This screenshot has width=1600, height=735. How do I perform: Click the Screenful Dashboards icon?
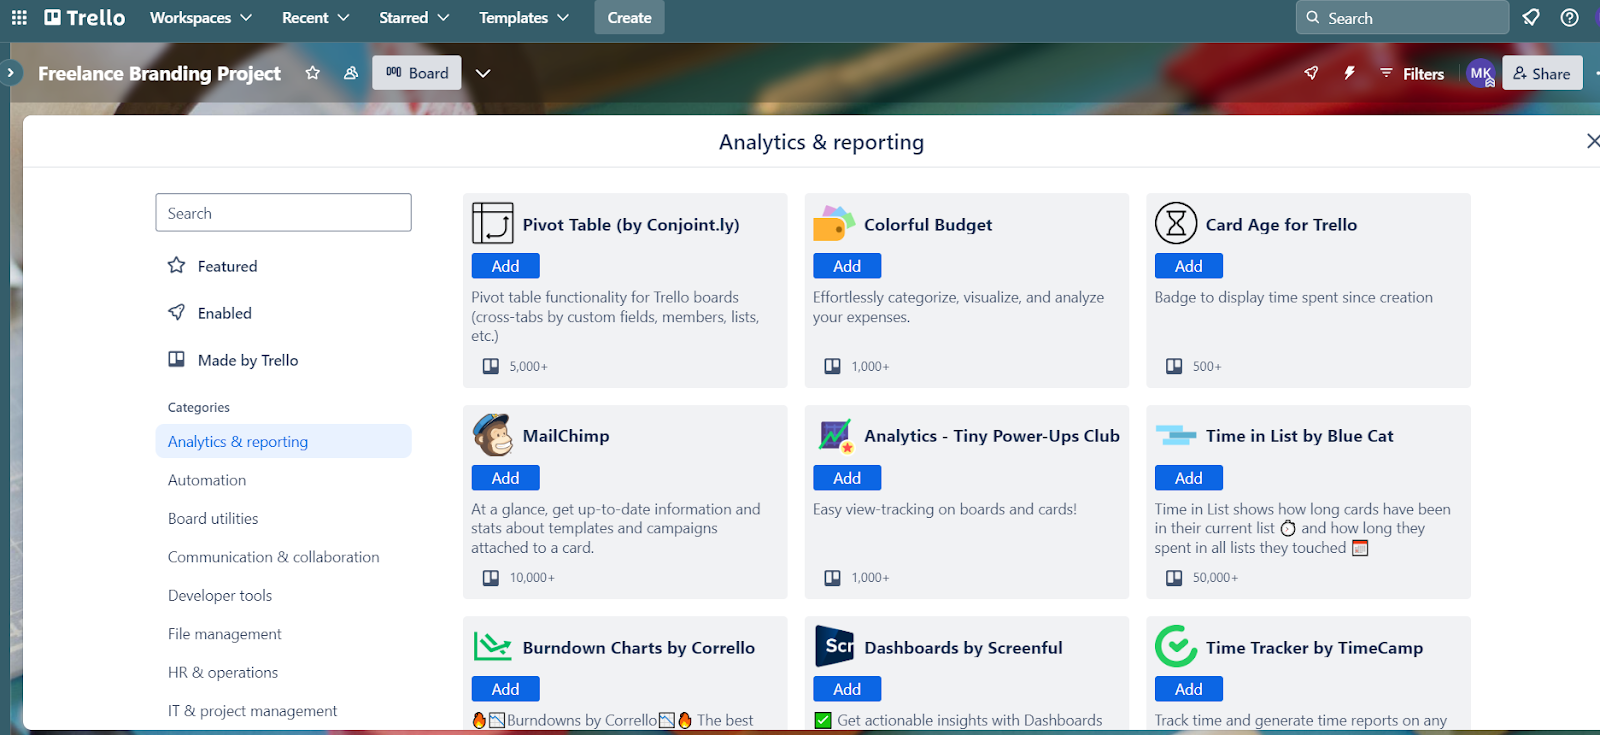click(x=834, y=647)
